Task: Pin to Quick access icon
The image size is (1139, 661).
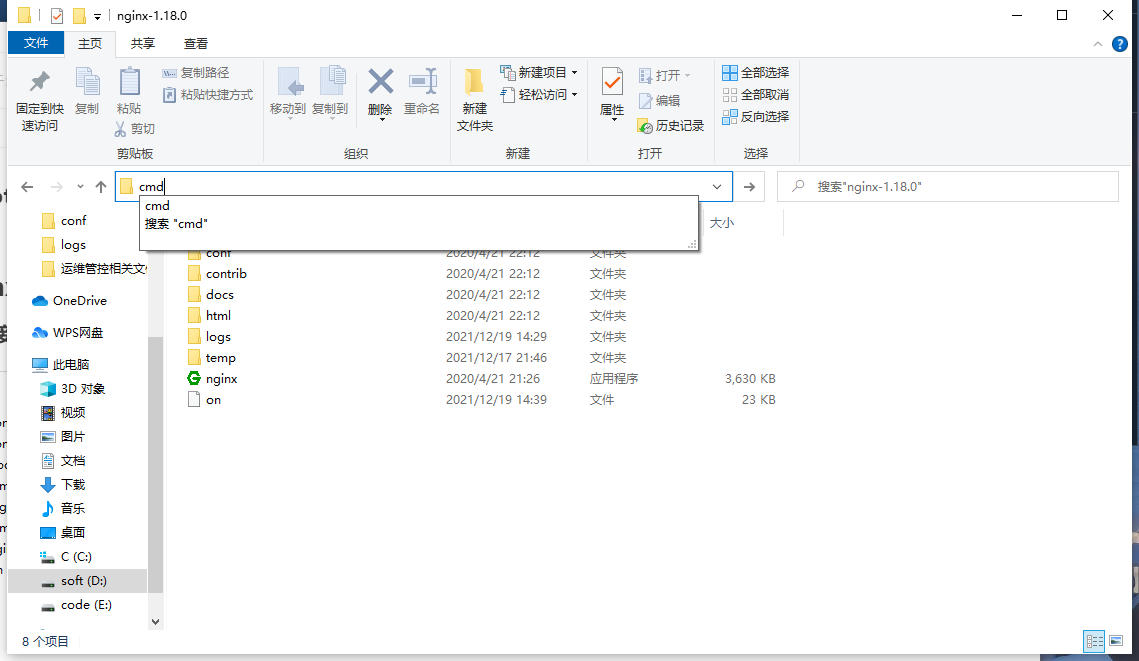Action: (x=40, y=83)
